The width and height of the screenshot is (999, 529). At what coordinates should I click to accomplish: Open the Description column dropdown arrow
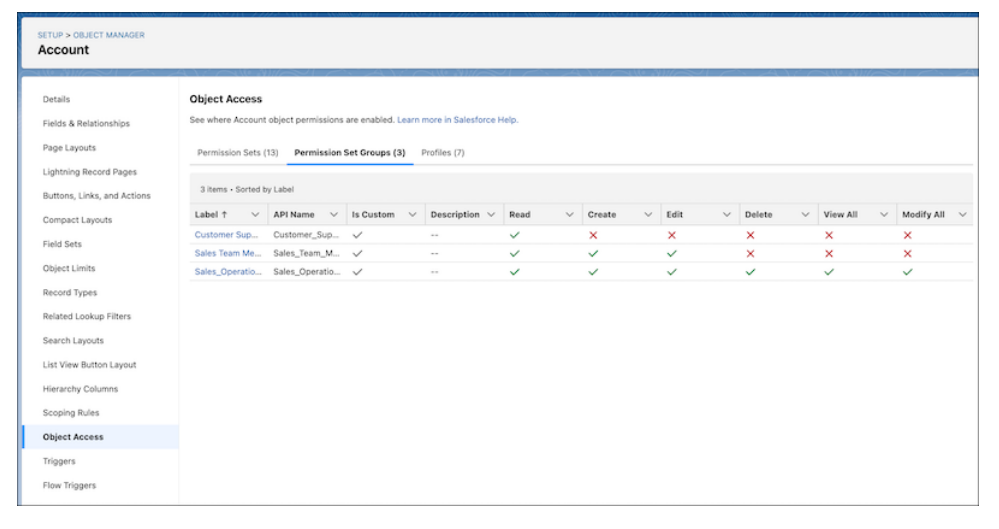point(491,215)
